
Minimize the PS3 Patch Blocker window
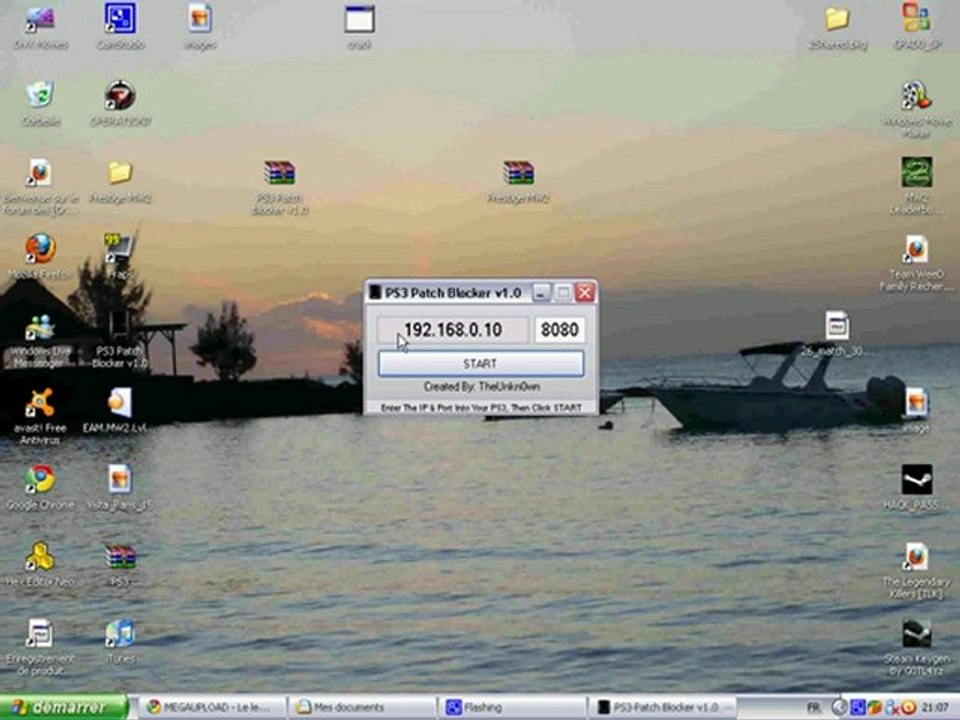tap(541, 293)
